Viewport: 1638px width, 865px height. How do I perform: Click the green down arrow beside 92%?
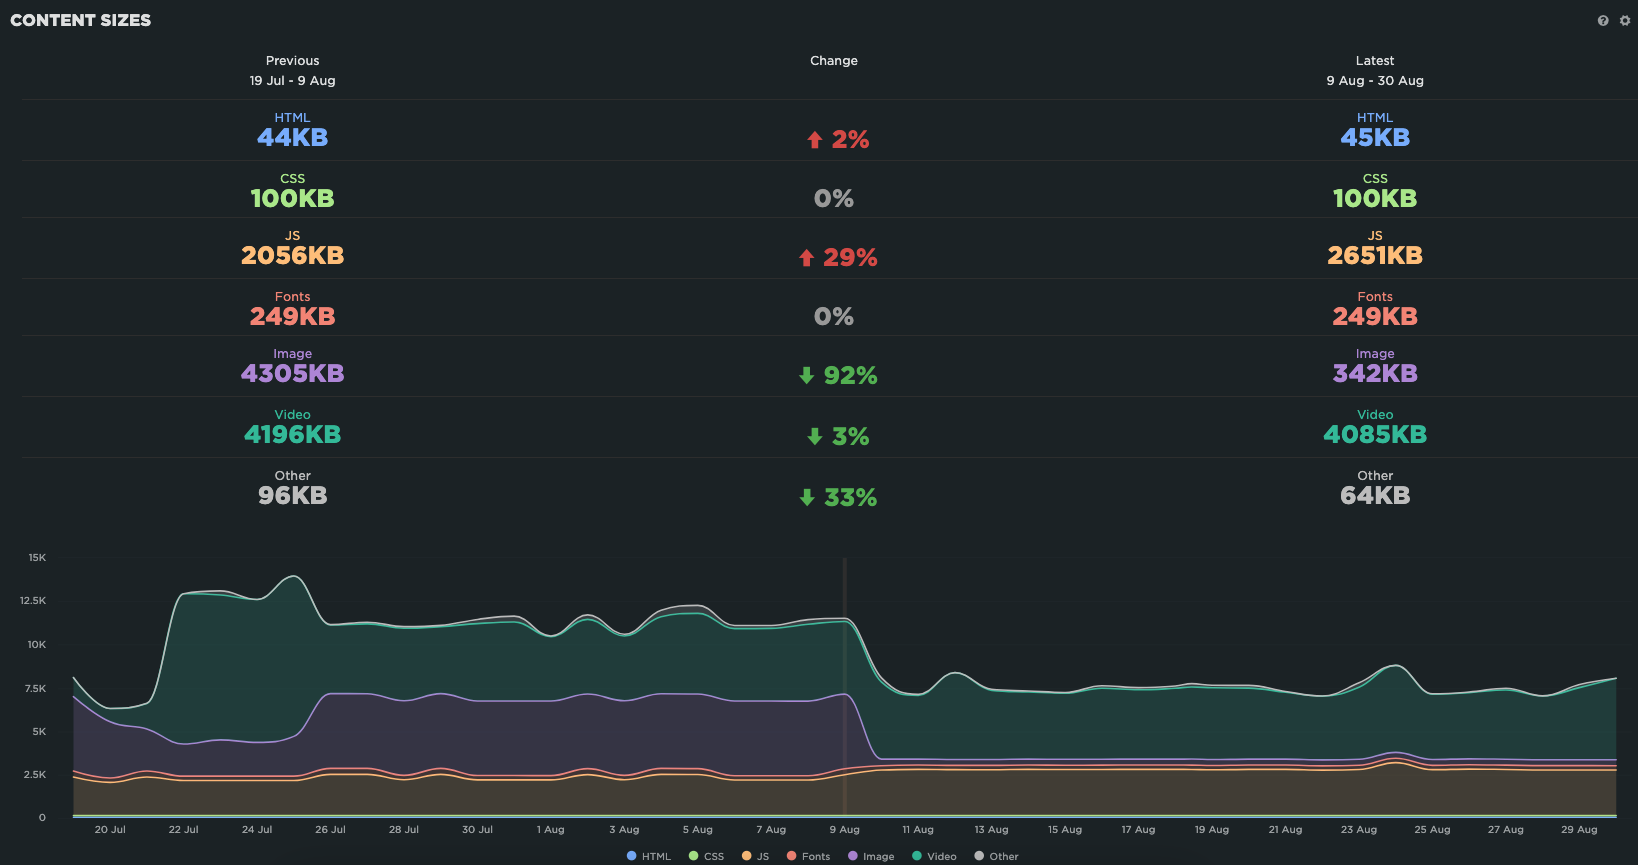[x=806, y=376]
